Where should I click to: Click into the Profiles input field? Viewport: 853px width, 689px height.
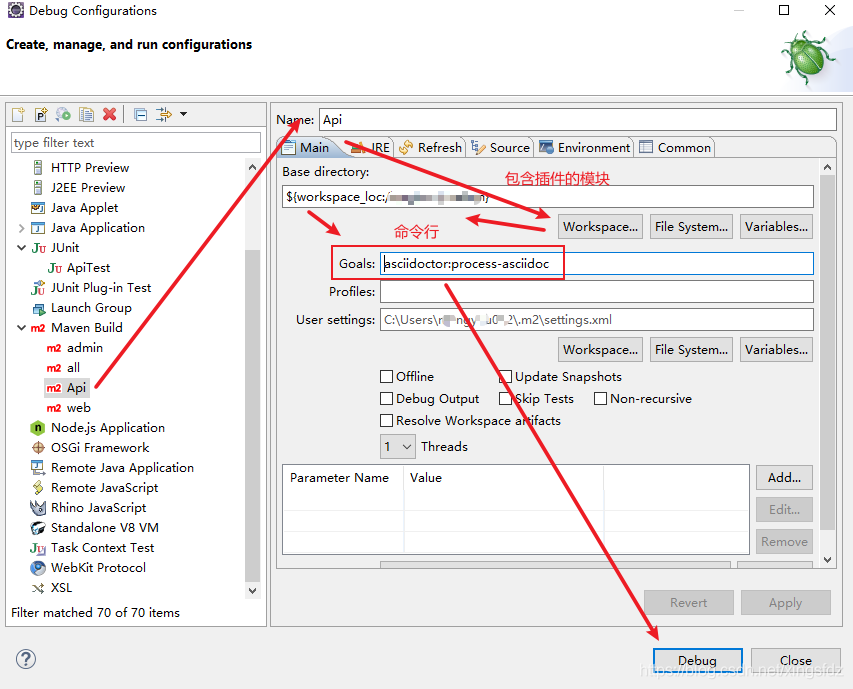coord(596,292)
